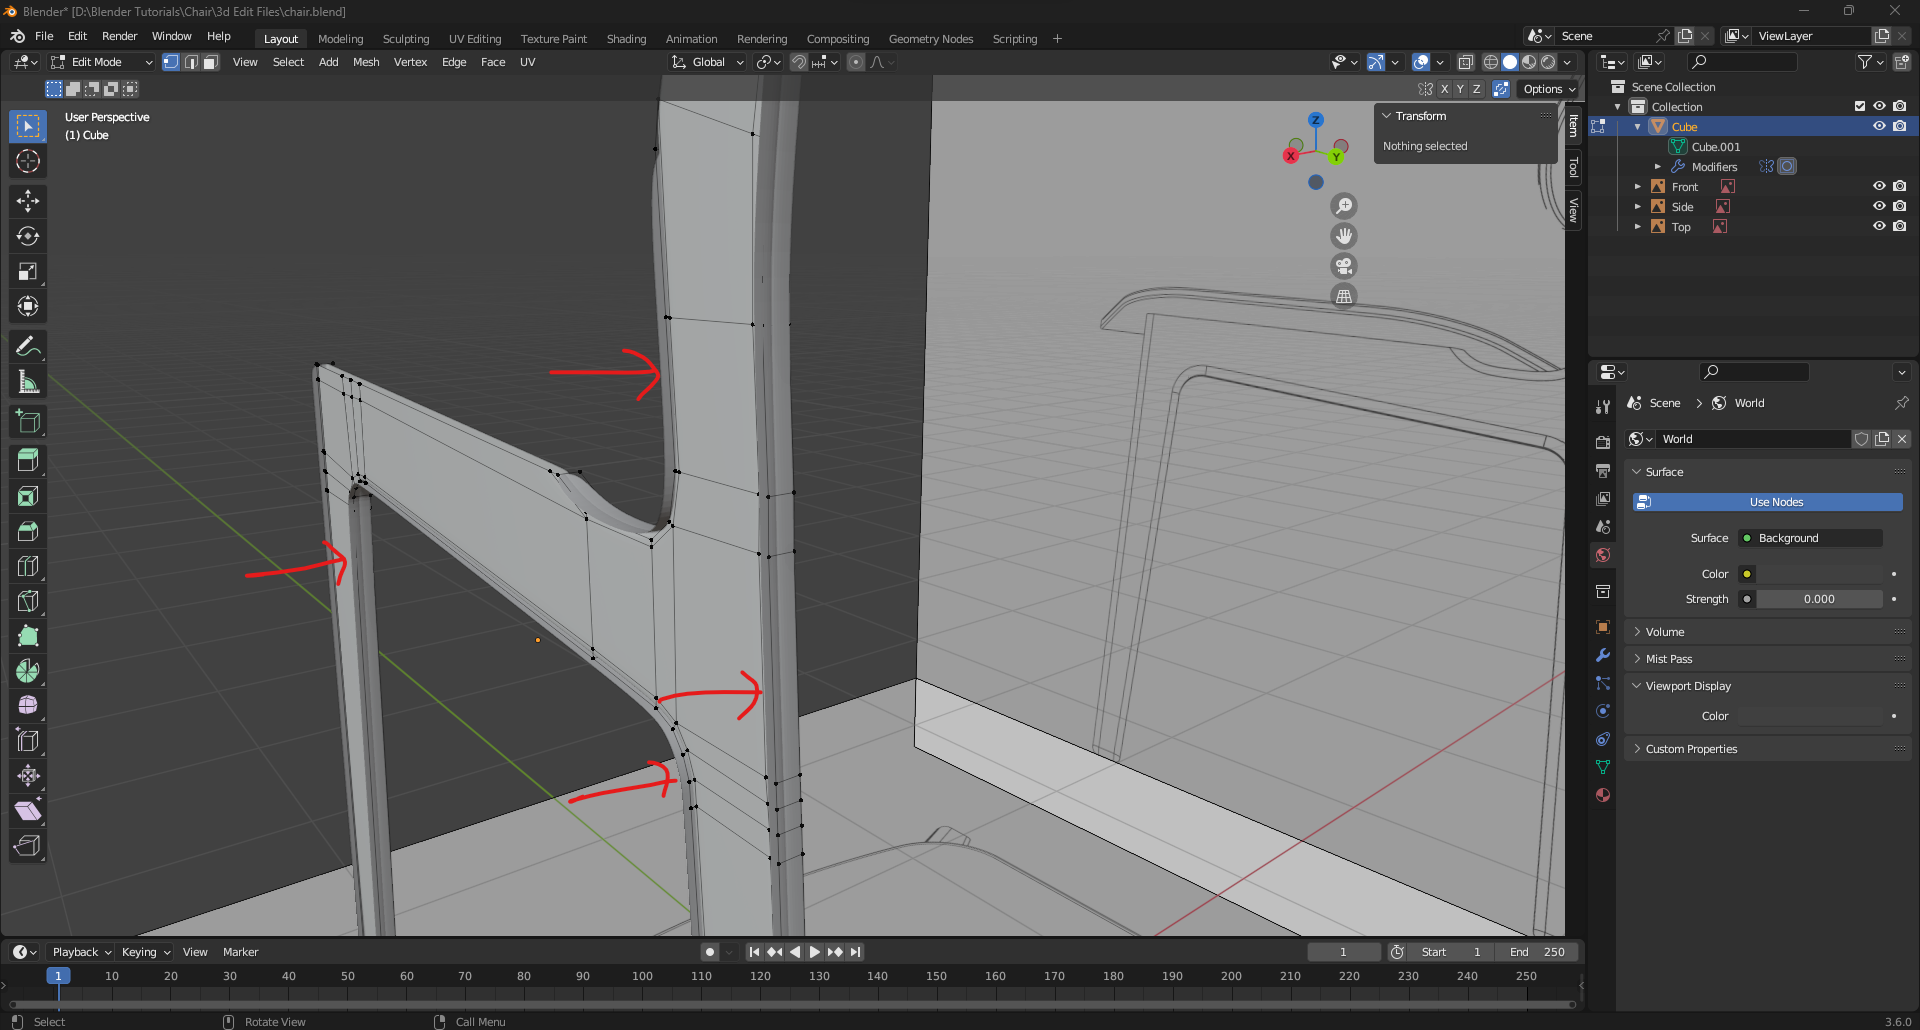Open Object Data properties tab

click(1603, 767)
